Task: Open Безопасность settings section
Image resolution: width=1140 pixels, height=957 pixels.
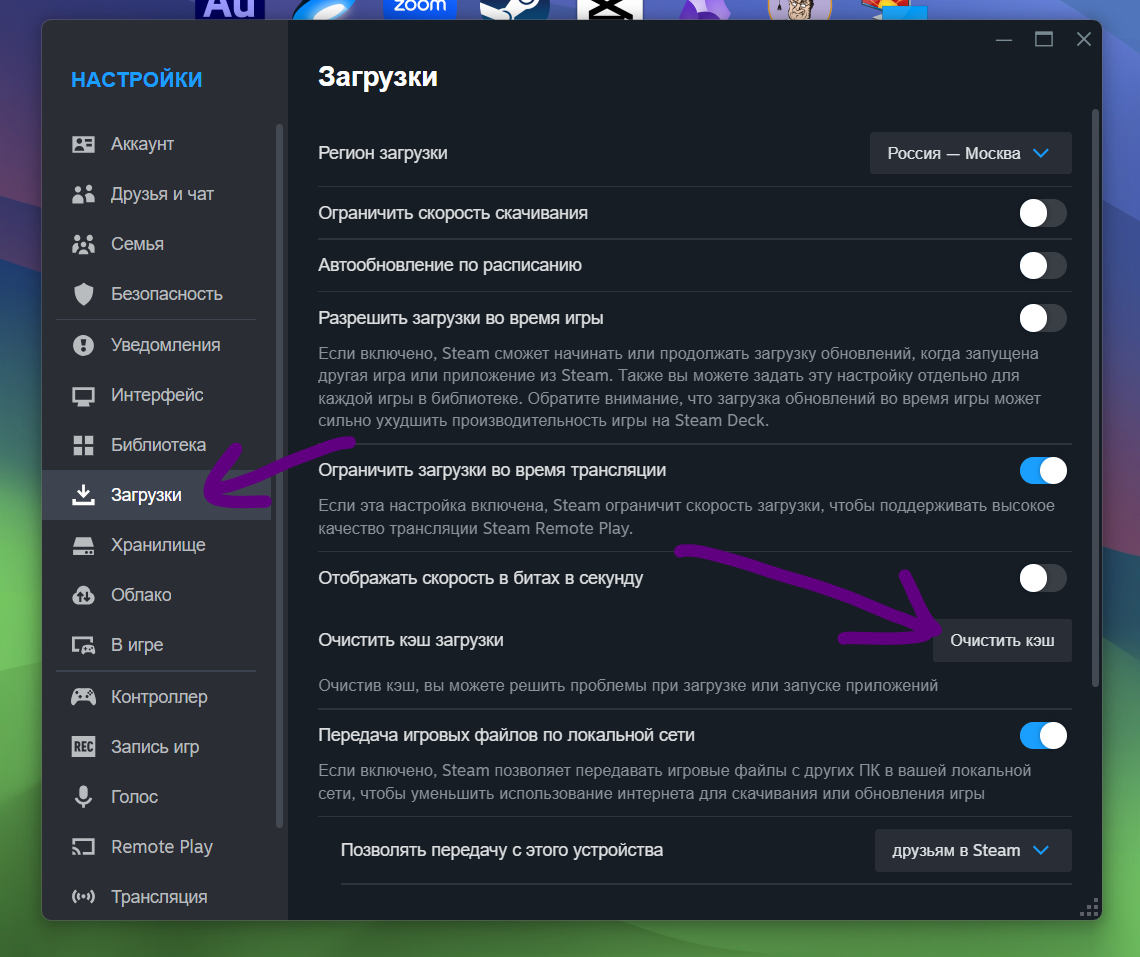Action: pos(156,295)
